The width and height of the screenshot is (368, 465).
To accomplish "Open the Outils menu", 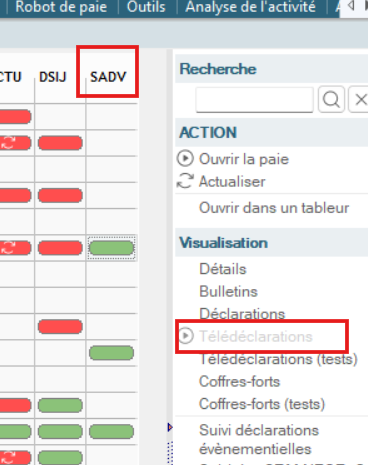I will [146, 7].
